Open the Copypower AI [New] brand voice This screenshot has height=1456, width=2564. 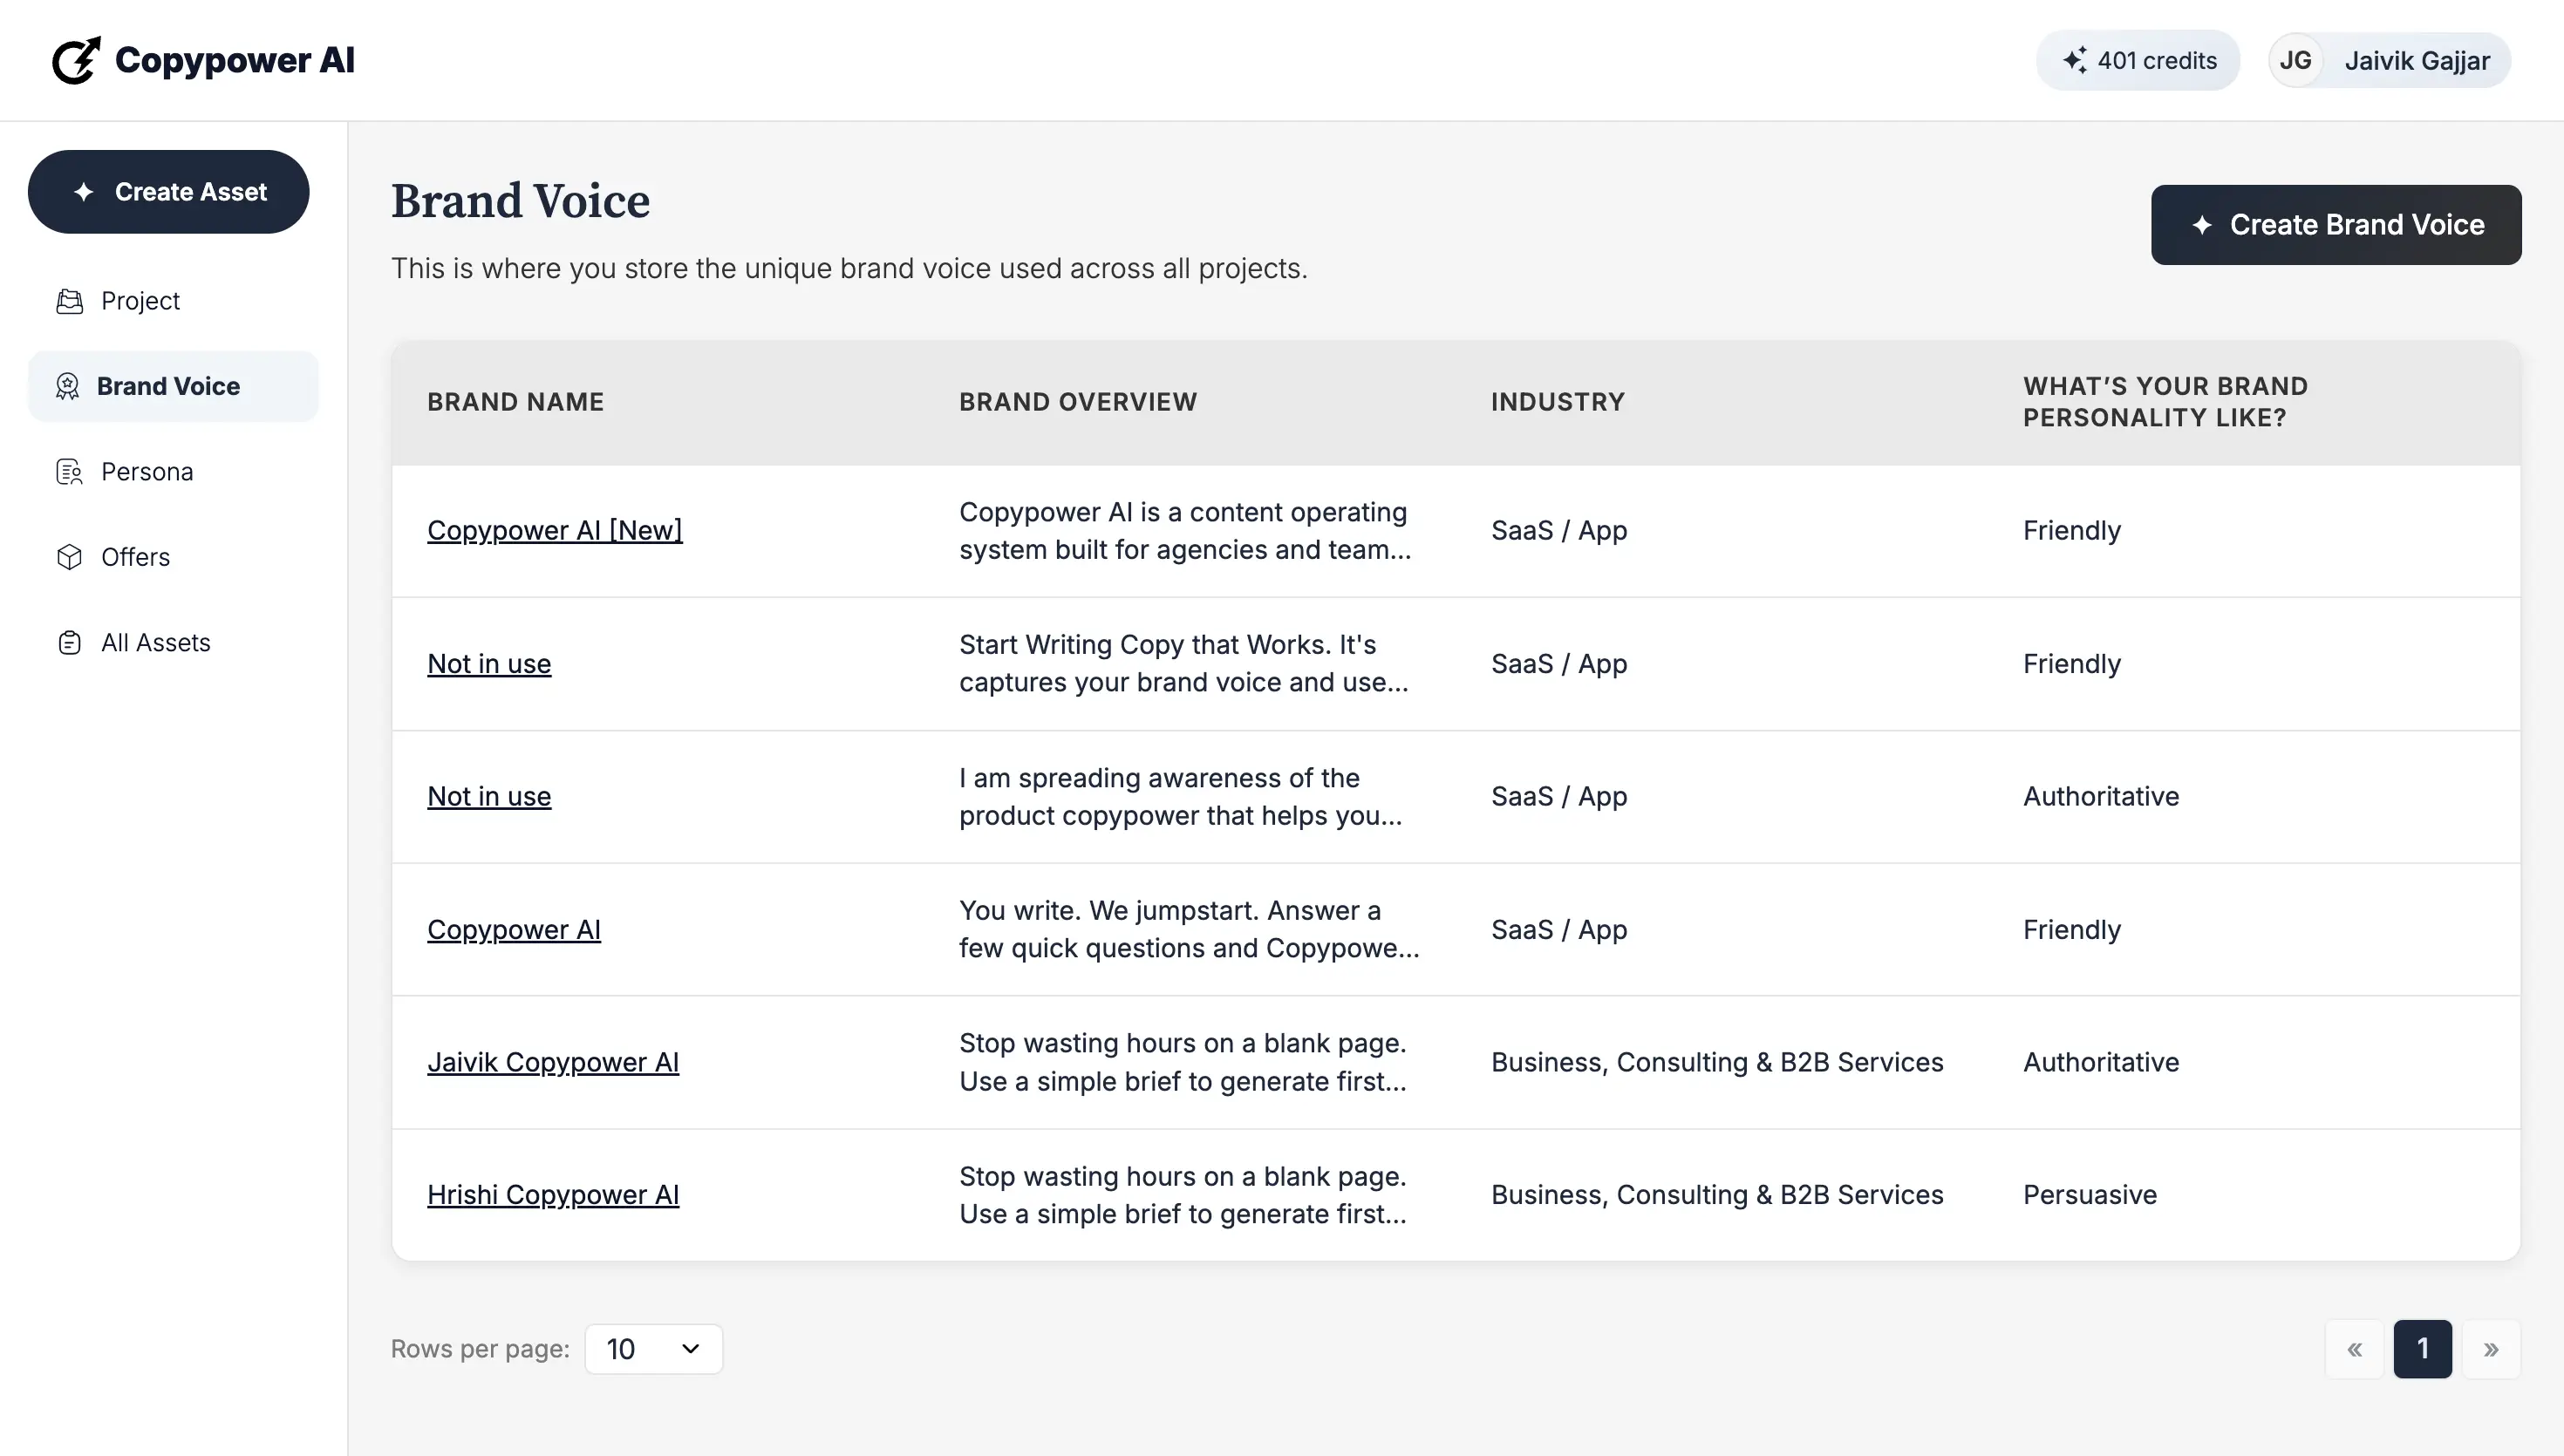[555, 530]
